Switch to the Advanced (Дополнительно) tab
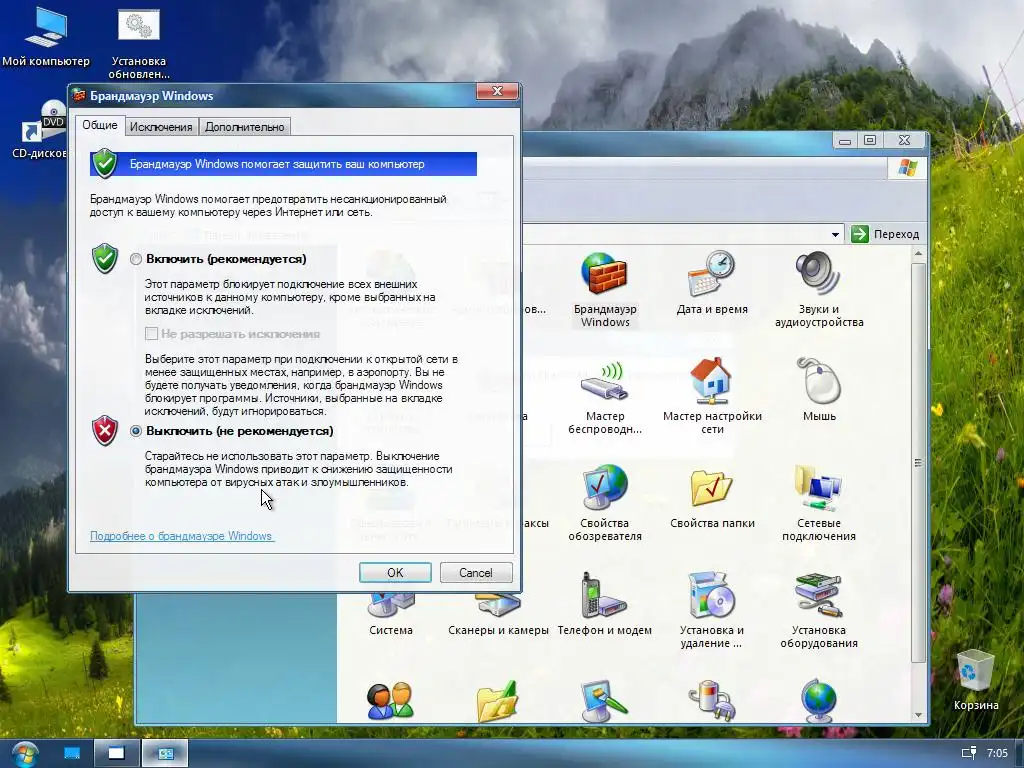Image resolution: width=1024 pixels, height=768 pixels. coord(245,127)
